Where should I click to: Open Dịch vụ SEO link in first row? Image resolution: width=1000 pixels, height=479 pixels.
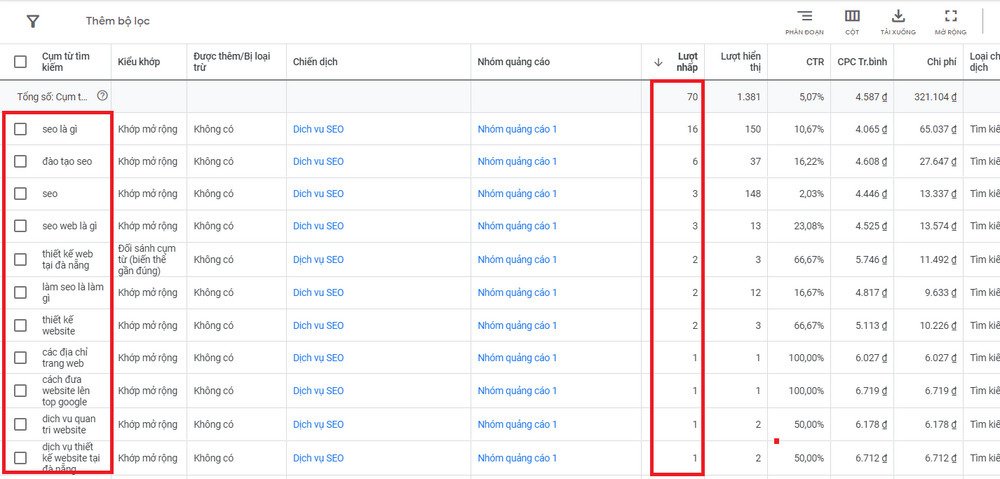[x=318, y=129]
